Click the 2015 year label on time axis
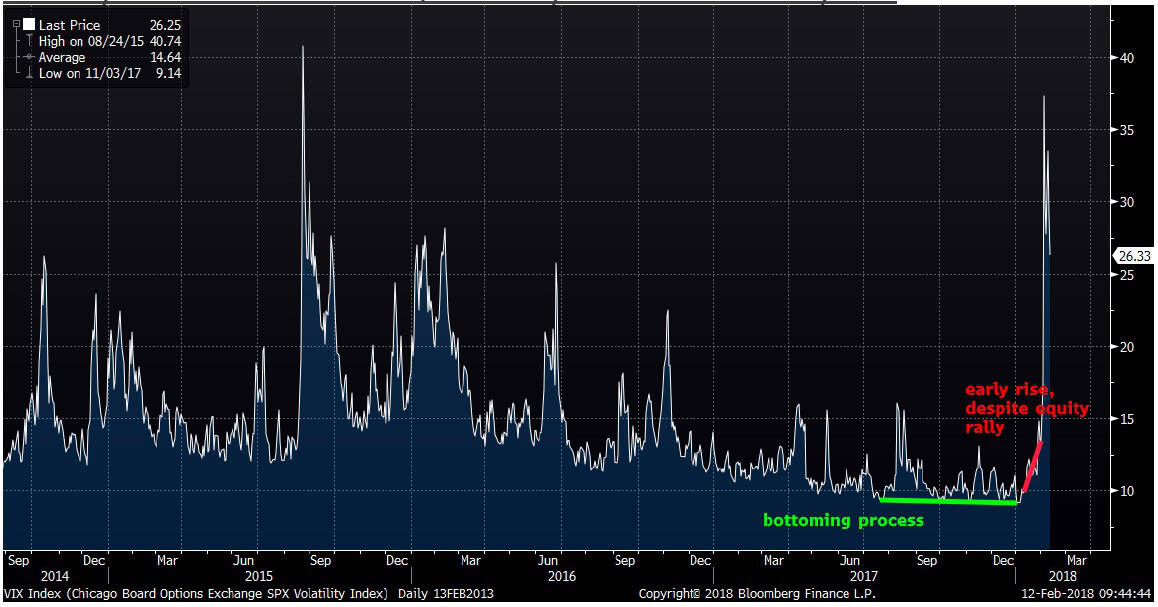This screenshot has width=1158, height=607. pos(259,577)
